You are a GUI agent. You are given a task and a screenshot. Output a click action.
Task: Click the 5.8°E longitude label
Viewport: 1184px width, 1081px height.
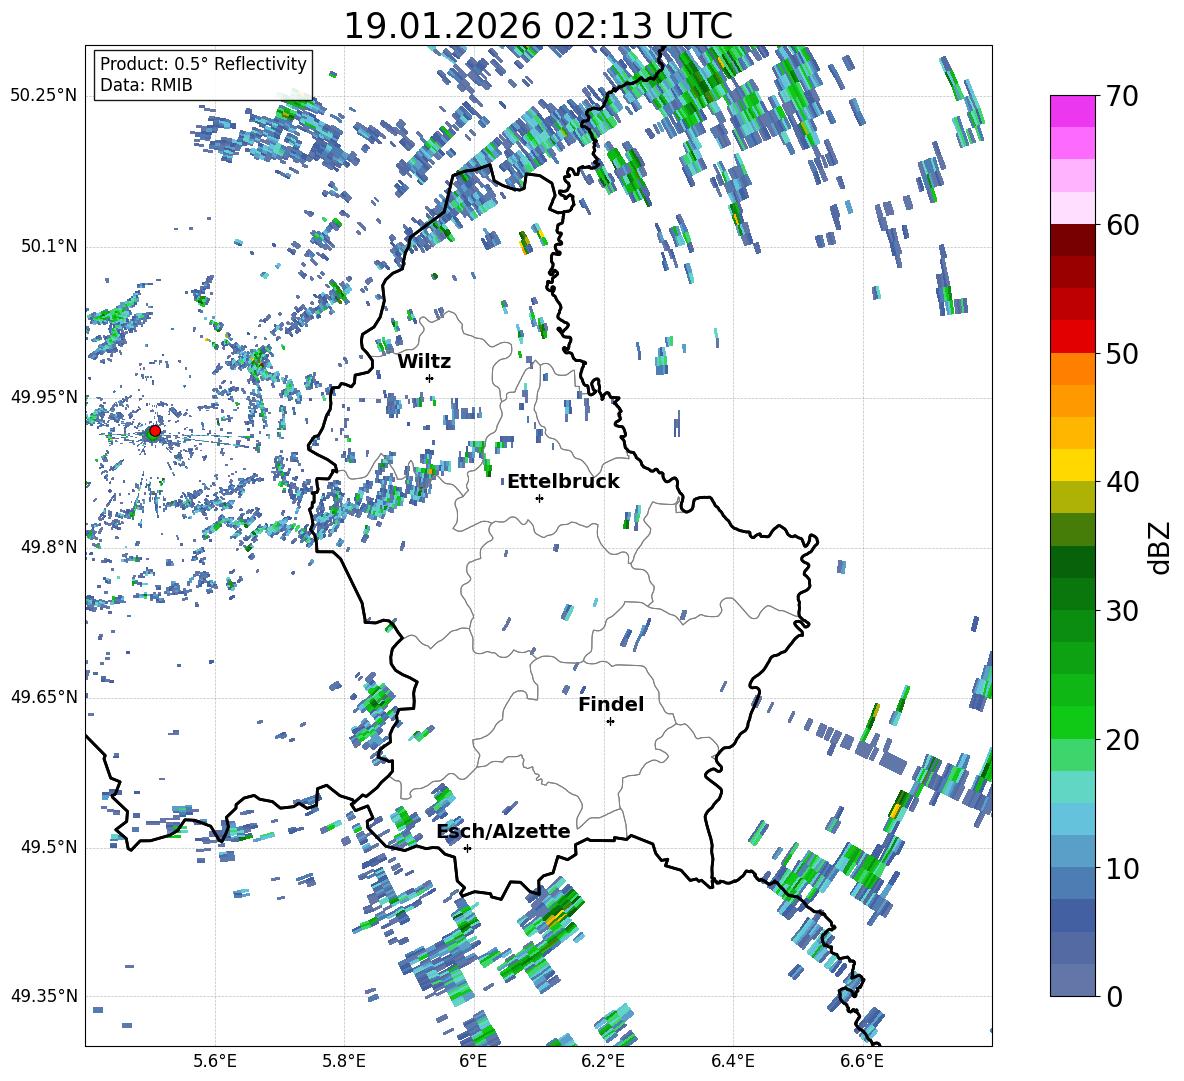point(344,1062)
